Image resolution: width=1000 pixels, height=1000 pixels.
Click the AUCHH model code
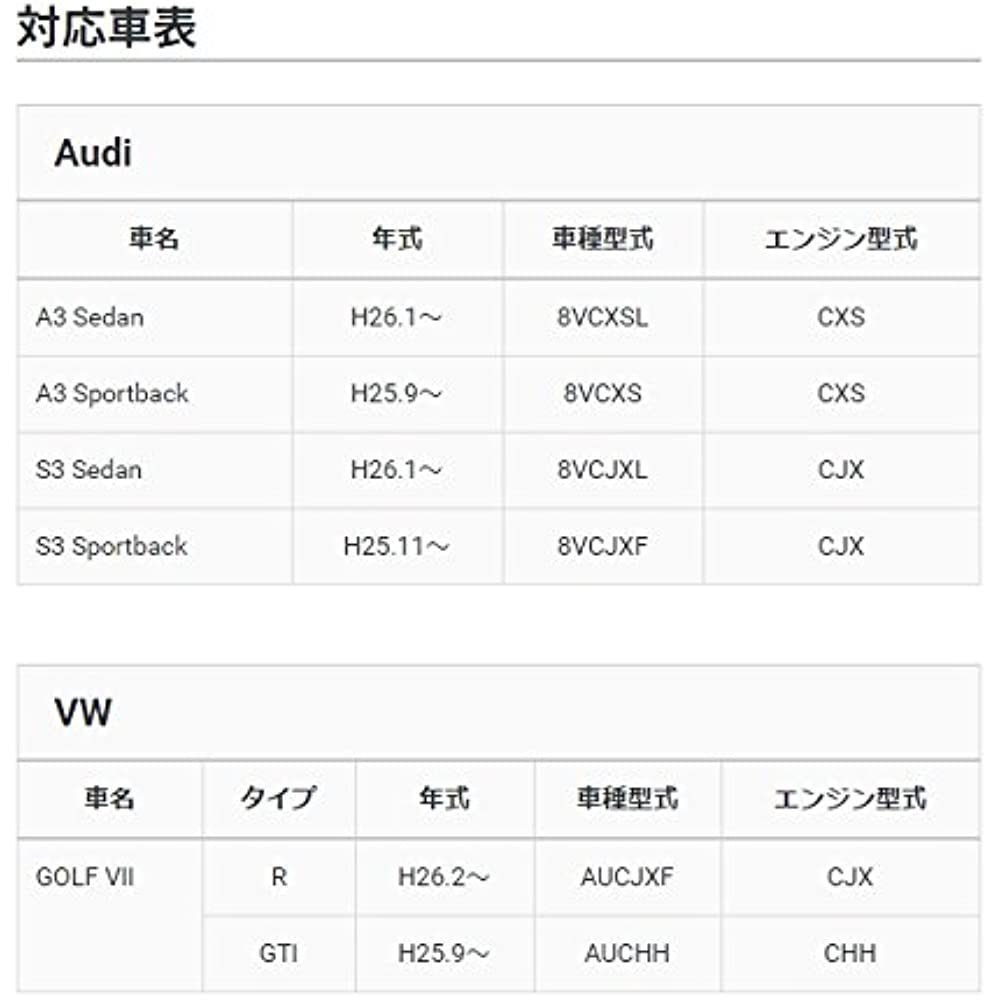click(x=627, y=953)
